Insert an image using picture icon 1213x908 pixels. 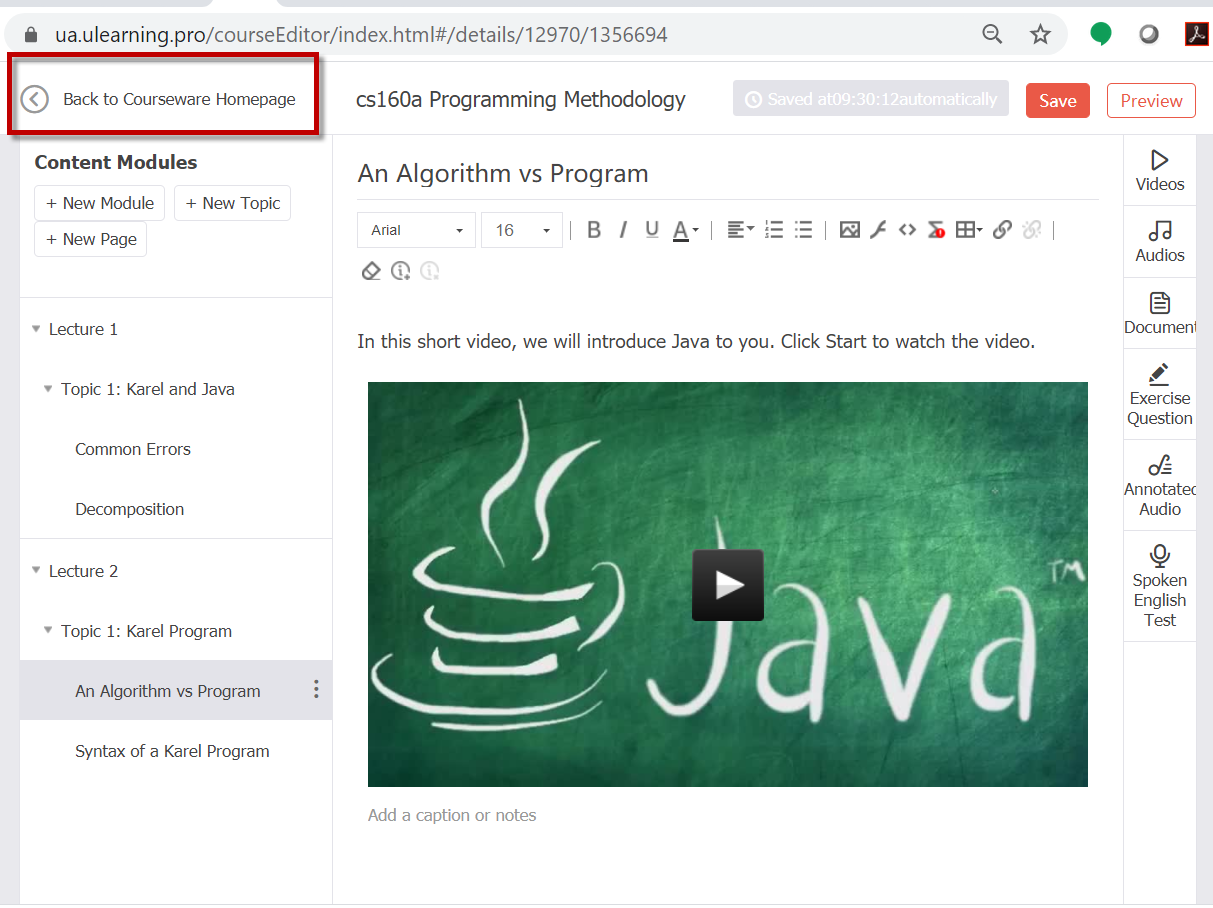point(850,230)
